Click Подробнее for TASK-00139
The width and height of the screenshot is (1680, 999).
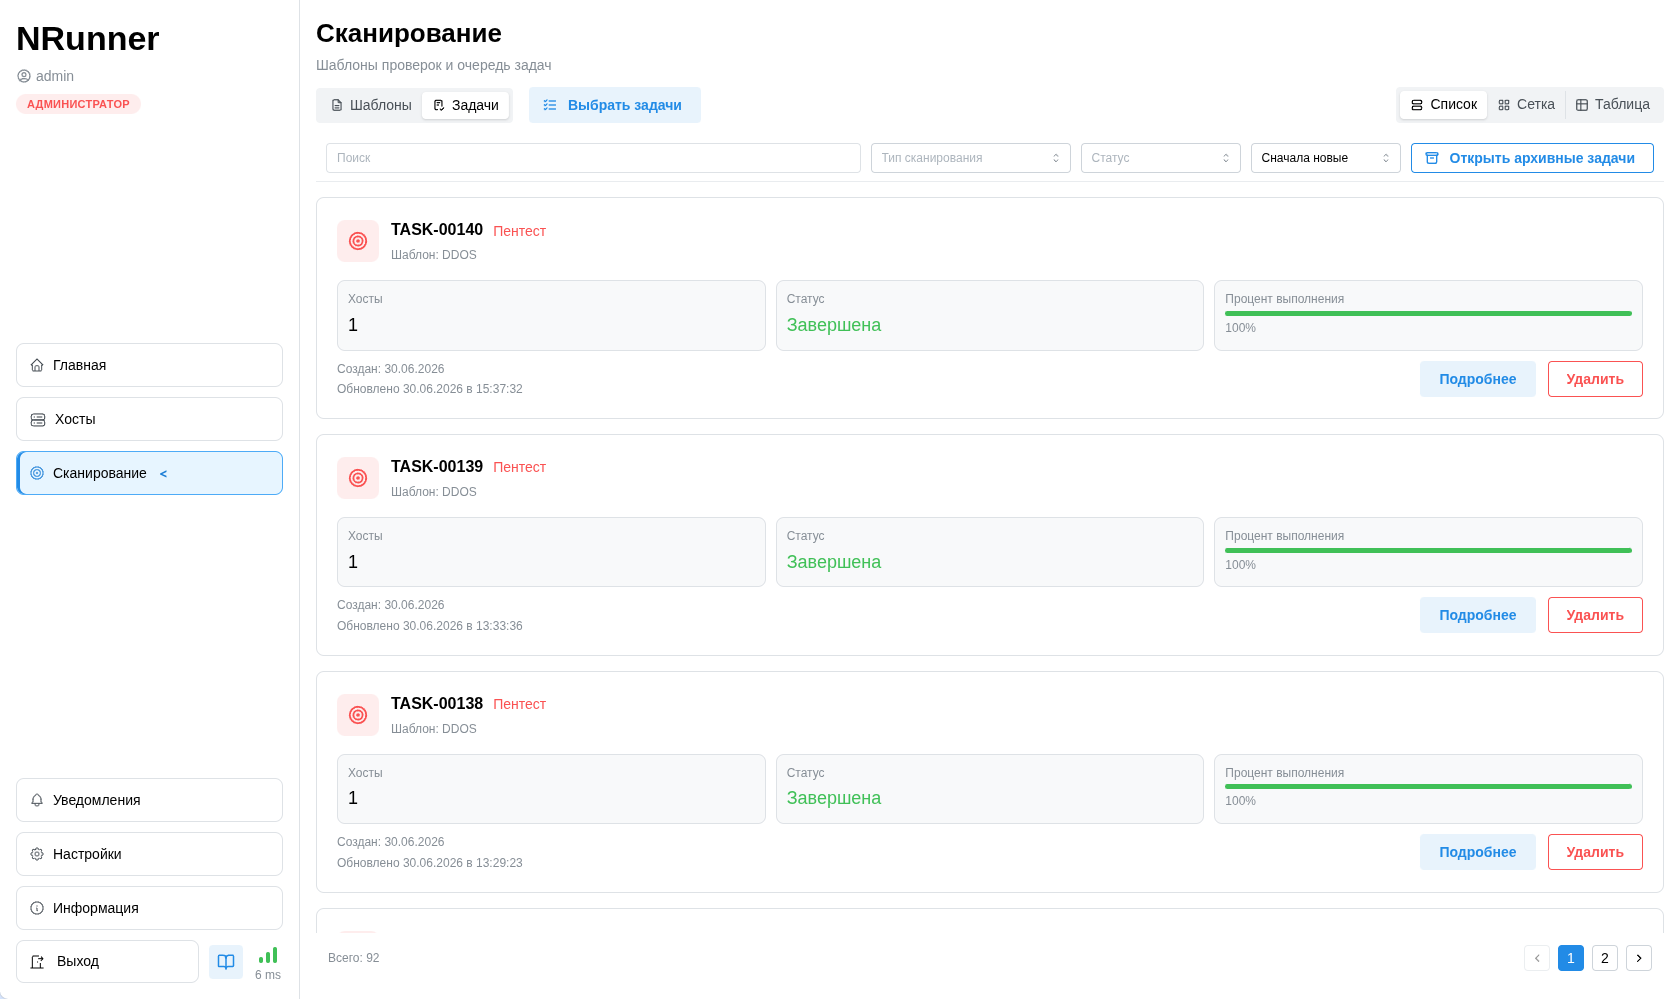point(1477,615)
